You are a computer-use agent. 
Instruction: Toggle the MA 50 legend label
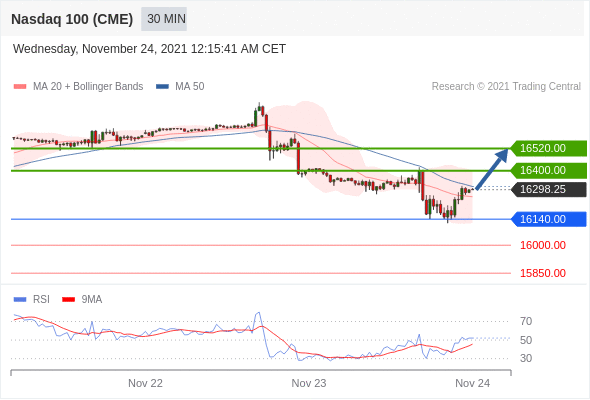click(x=190, y=87)
